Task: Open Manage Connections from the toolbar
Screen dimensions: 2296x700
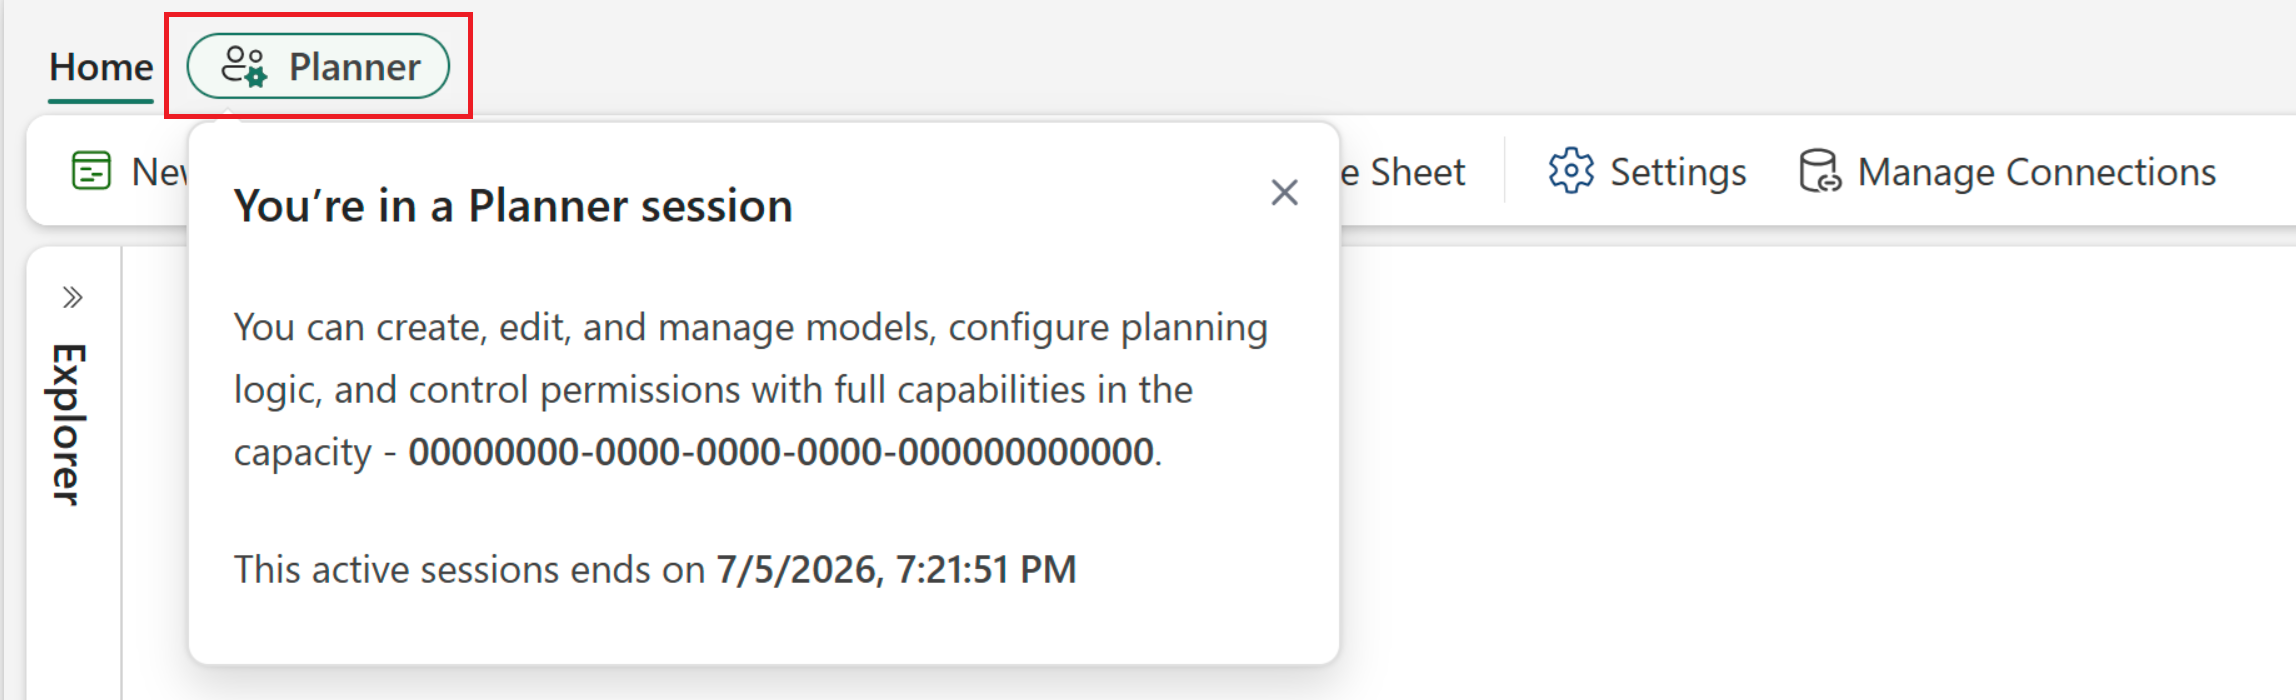Action: tap(2007, 172)
